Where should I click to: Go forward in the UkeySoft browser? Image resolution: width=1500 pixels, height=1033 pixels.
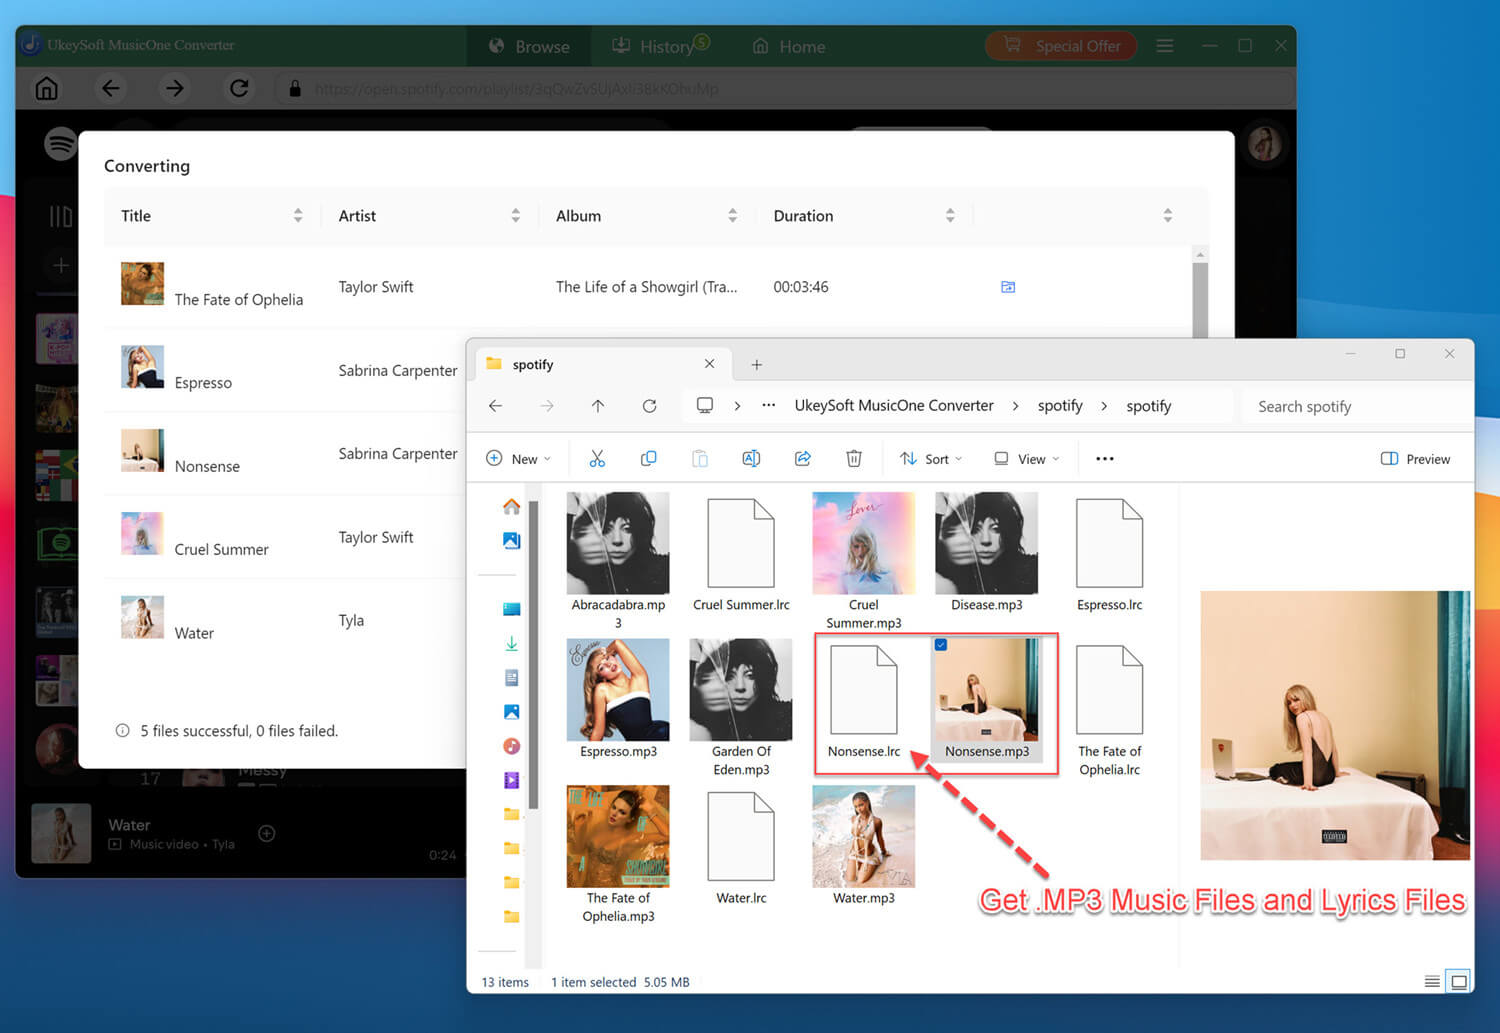click(175, 89)
